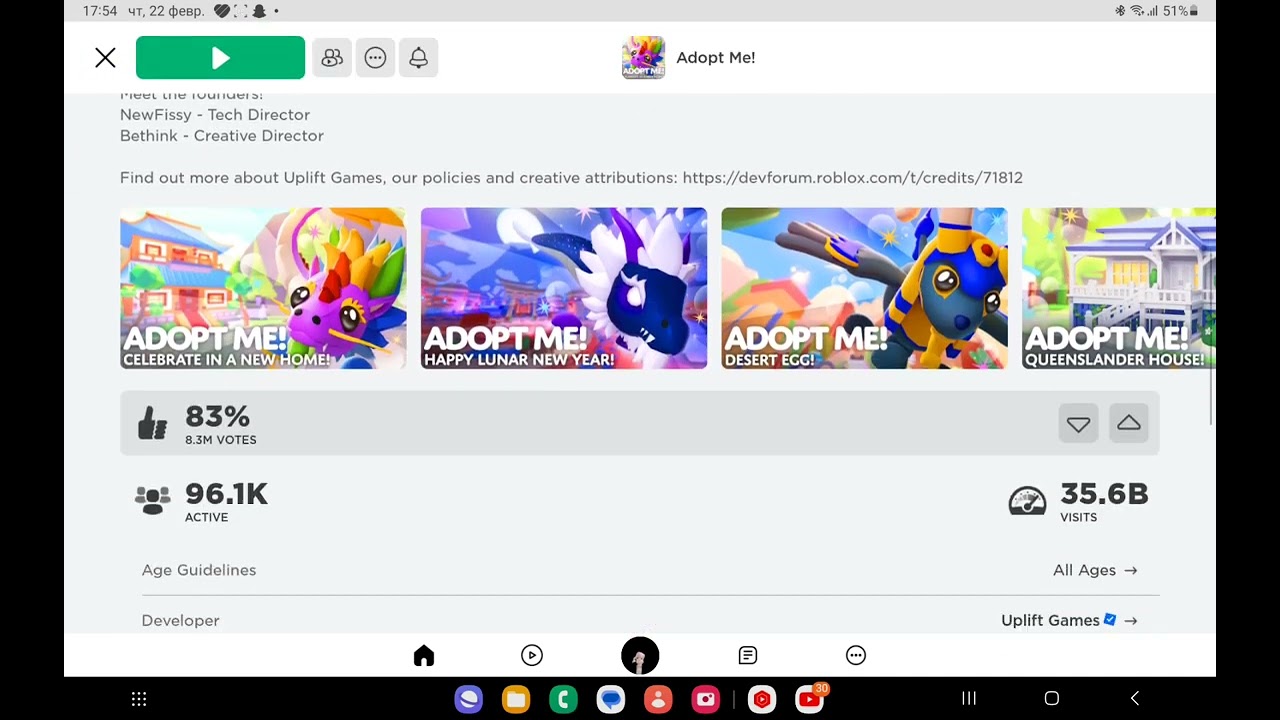The height and width of the screenshot is (720, 1280).
Task: Open All Ages age guidelines
Action: 1095,570
